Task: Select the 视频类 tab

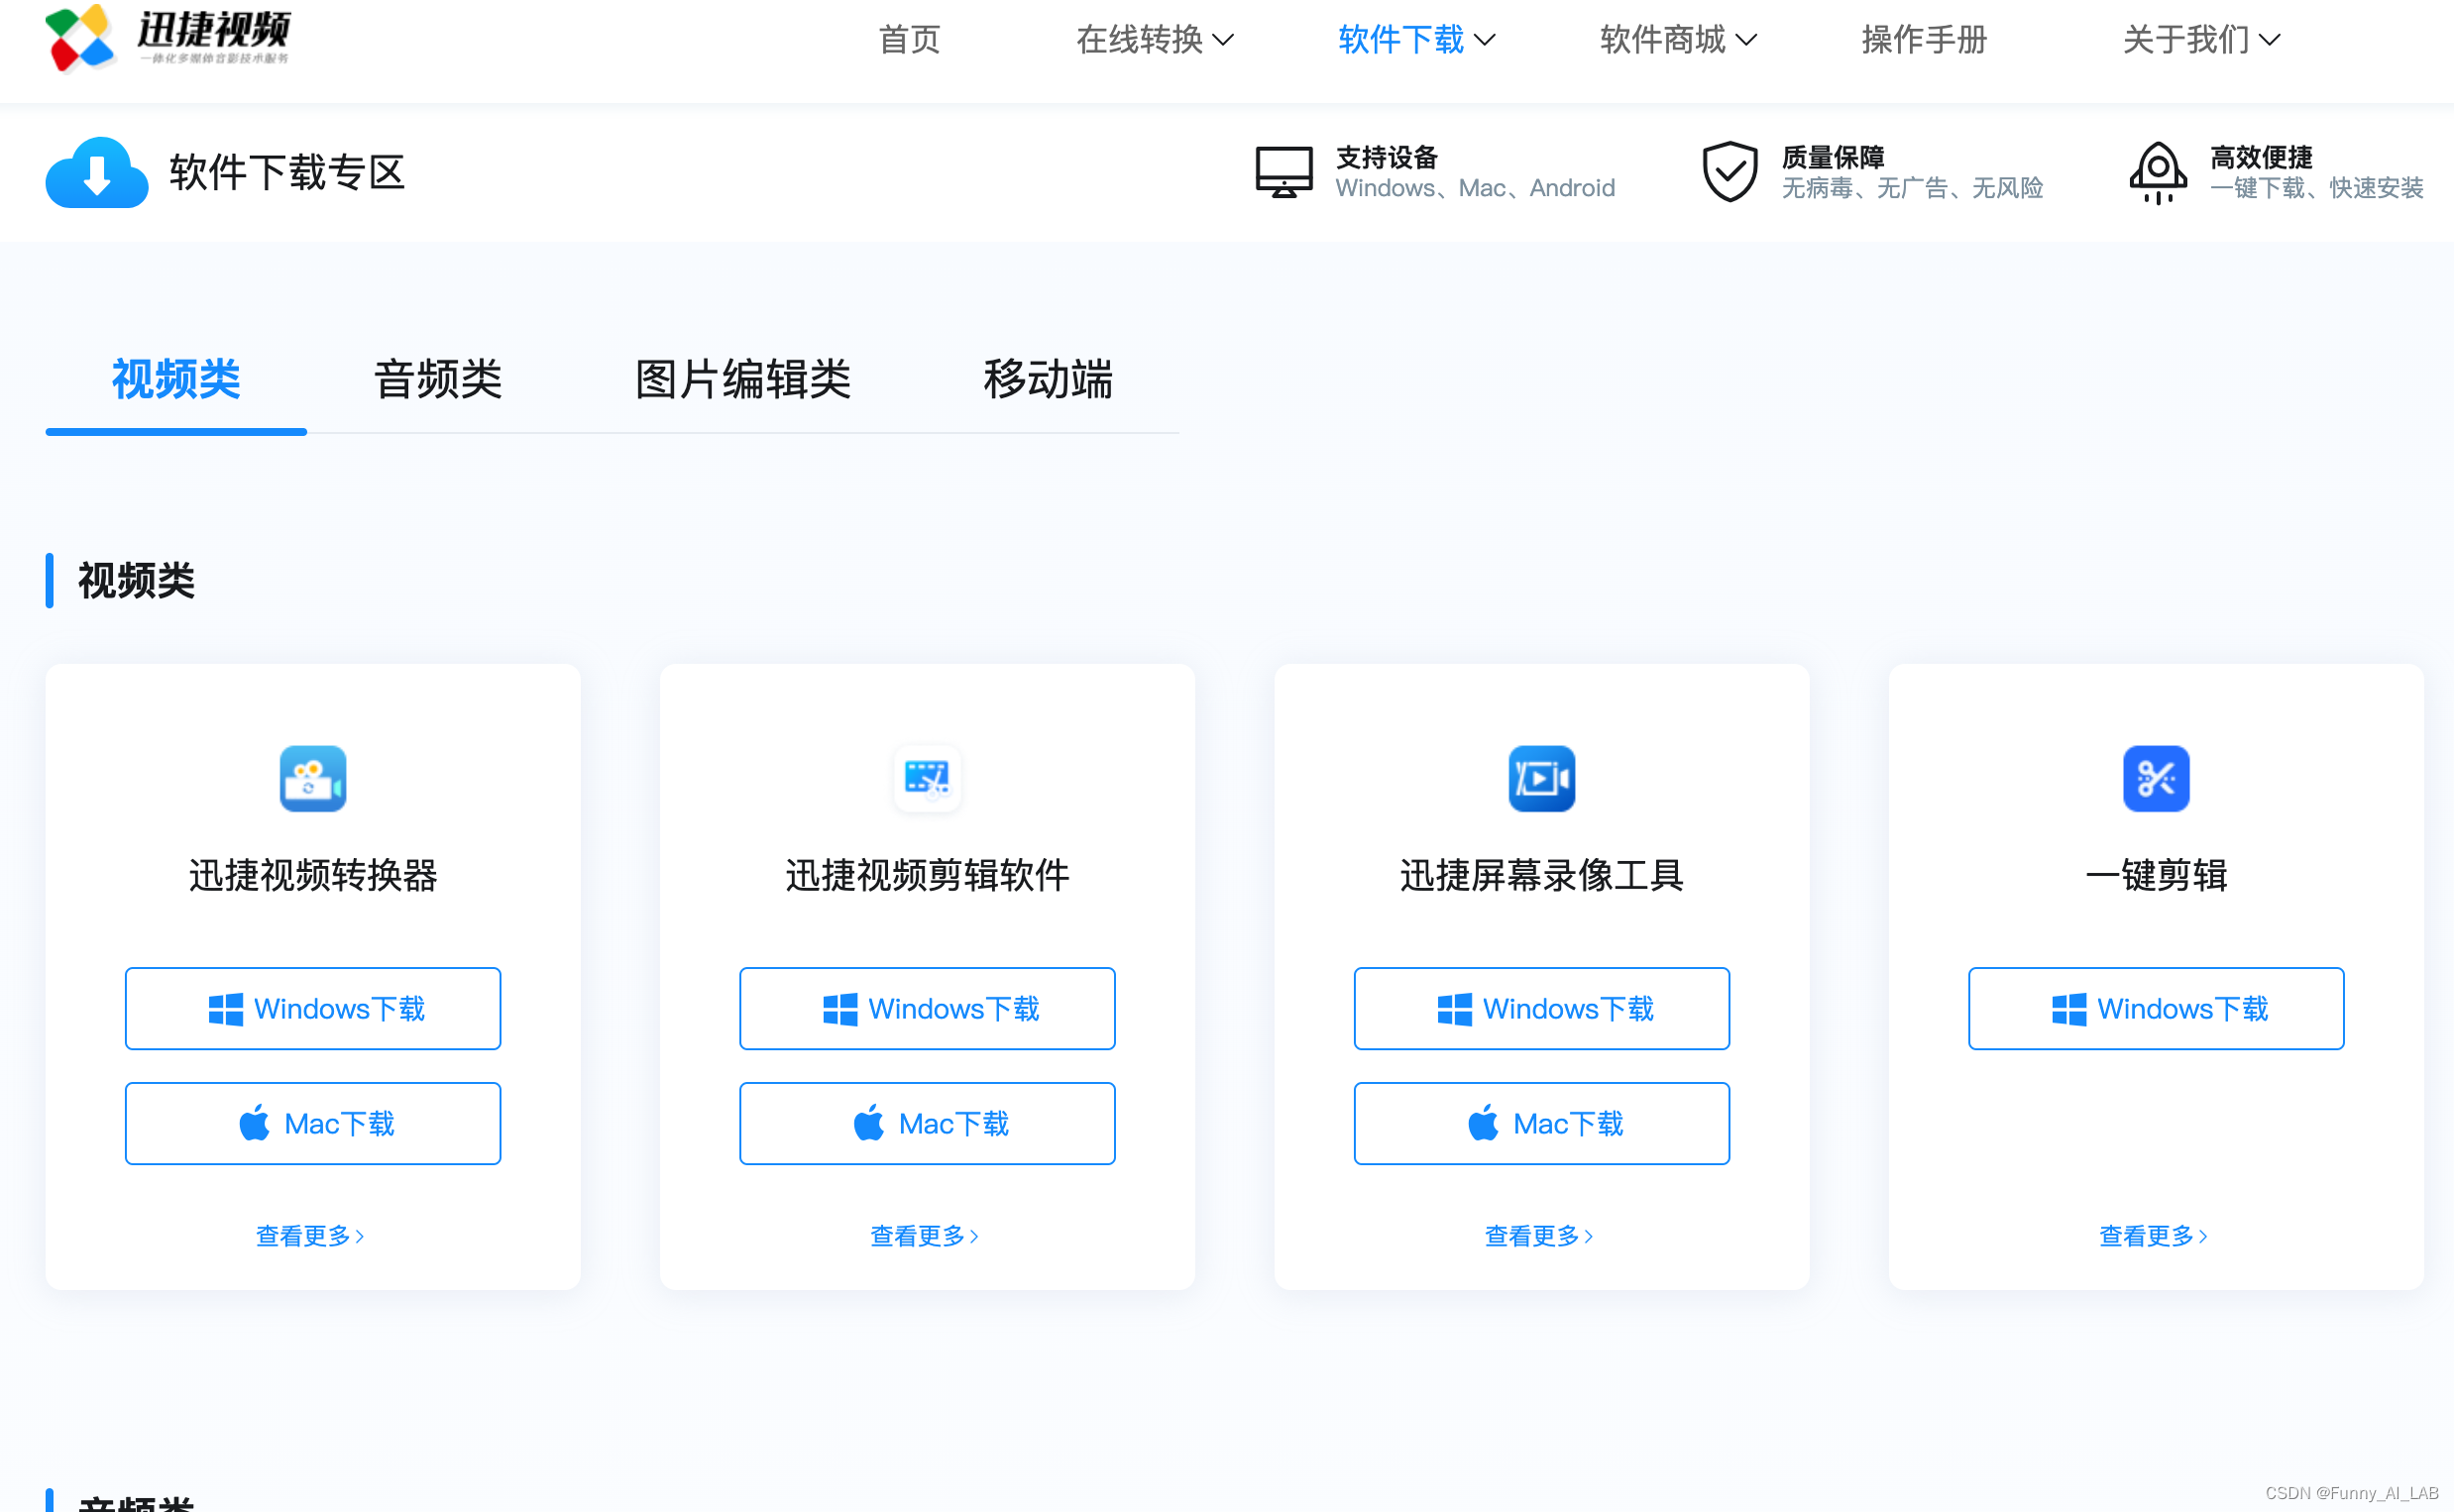Action: [x=176, y=380]
